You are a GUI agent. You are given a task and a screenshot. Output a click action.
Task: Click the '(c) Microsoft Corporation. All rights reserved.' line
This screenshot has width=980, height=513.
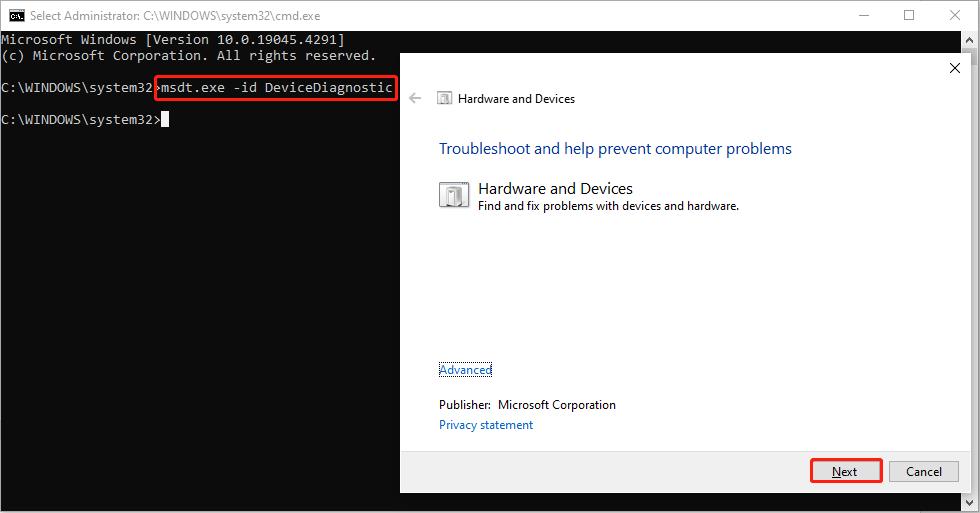[x=189, y=56]
